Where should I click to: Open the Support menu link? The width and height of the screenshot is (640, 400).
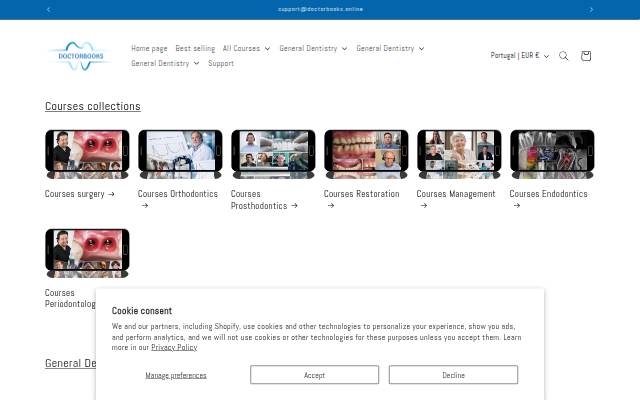point(221,63)
